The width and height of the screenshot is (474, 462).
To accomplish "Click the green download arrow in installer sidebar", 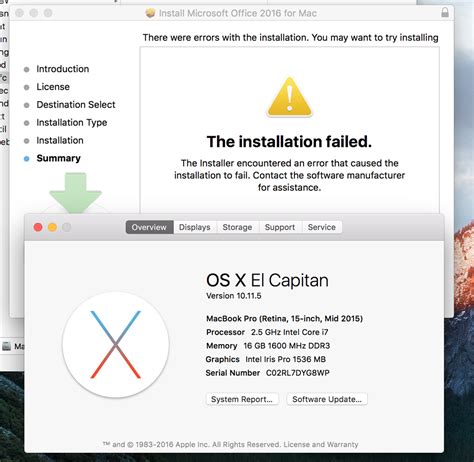I will pyautogui.click(x=75, y=193).
